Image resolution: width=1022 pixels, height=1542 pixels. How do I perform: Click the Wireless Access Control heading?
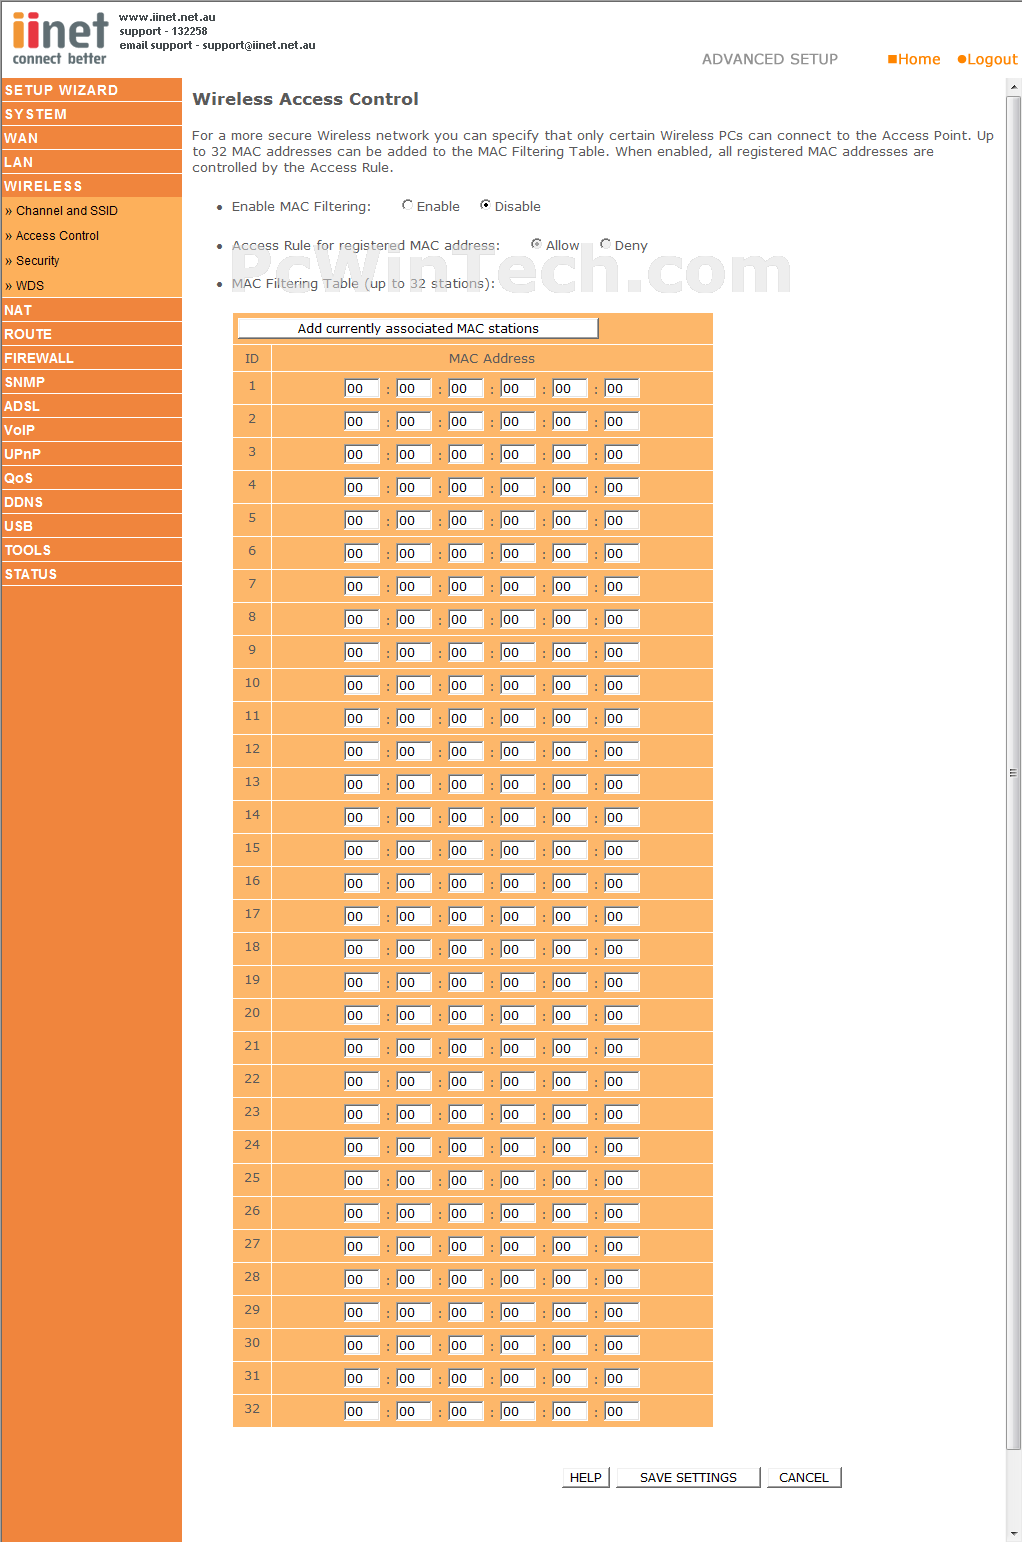pyautogui.click(x=306, y=99)
